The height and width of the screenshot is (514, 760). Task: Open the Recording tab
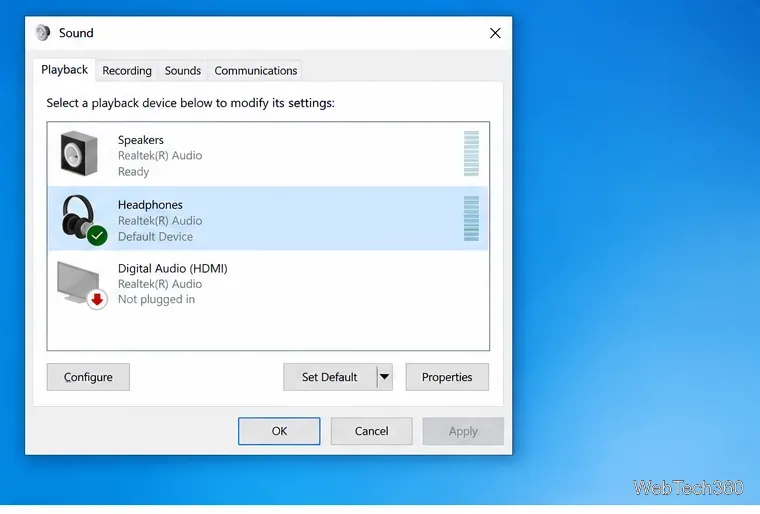point(127,71)
